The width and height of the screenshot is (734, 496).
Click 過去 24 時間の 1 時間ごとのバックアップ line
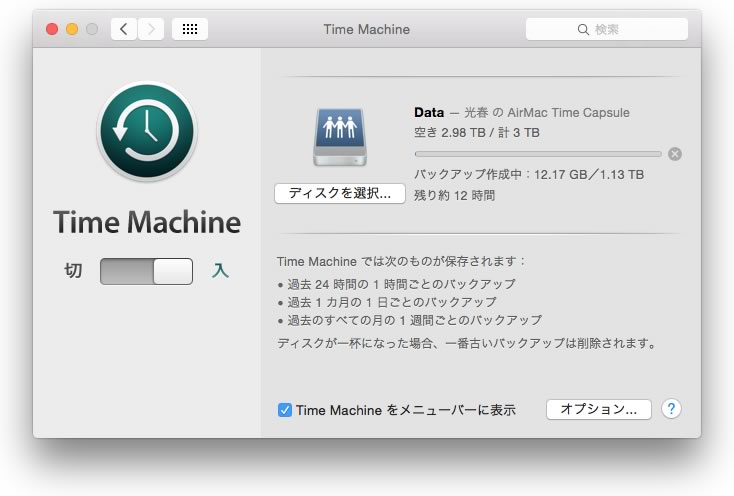401,284
